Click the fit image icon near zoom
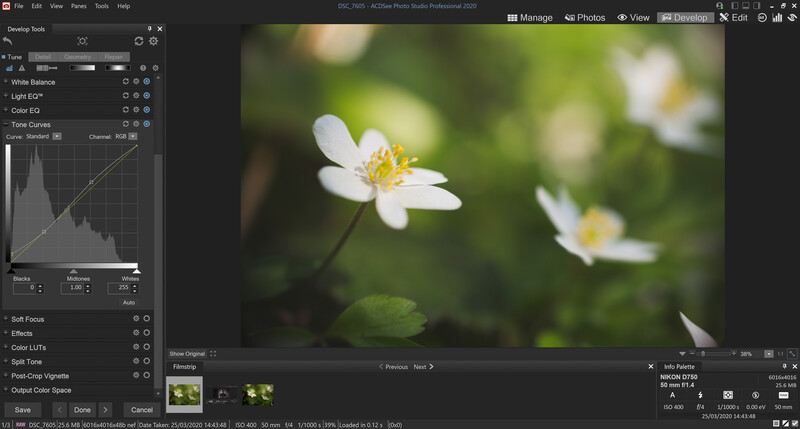Viewport: 800px width, 429px height. (792, 354)
